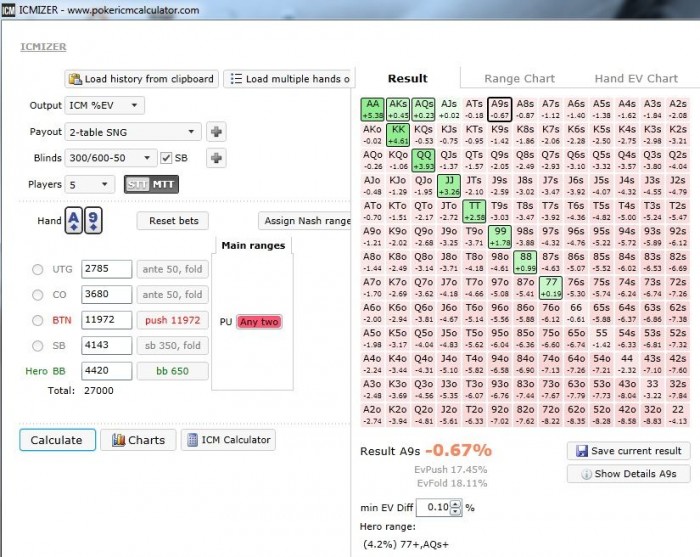Select the JJ cell in chart

point(449,186)
